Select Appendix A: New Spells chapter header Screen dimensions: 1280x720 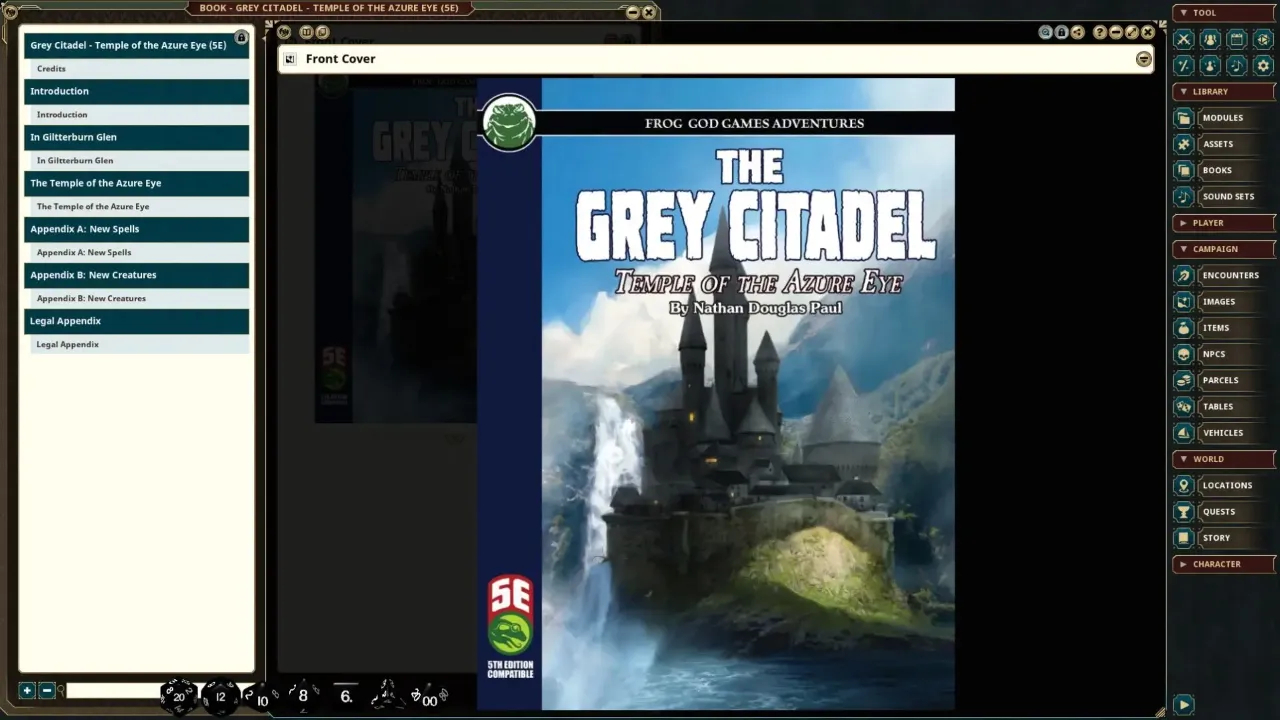coord(136,229)
